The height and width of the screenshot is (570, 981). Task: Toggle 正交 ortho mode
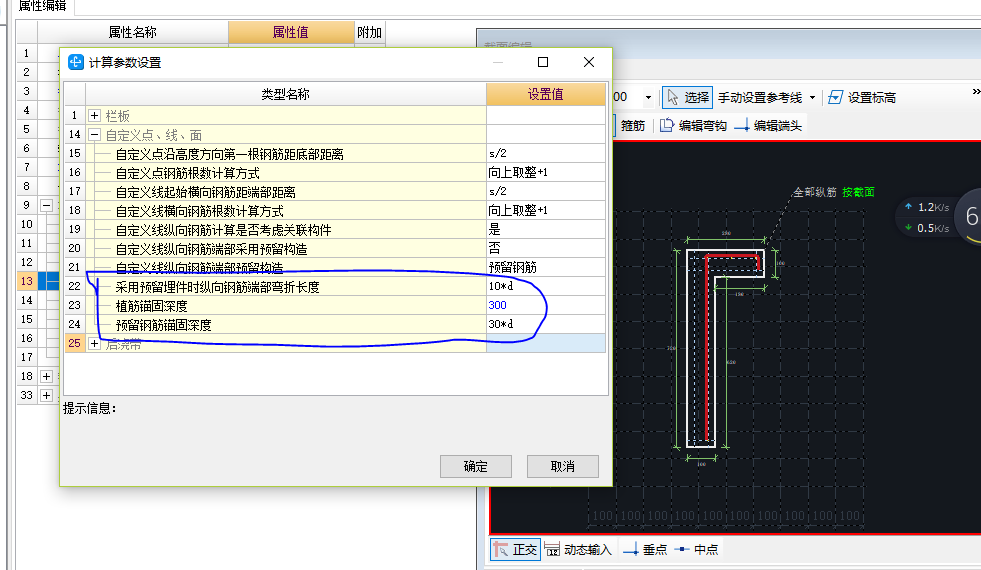click(515, 549)
